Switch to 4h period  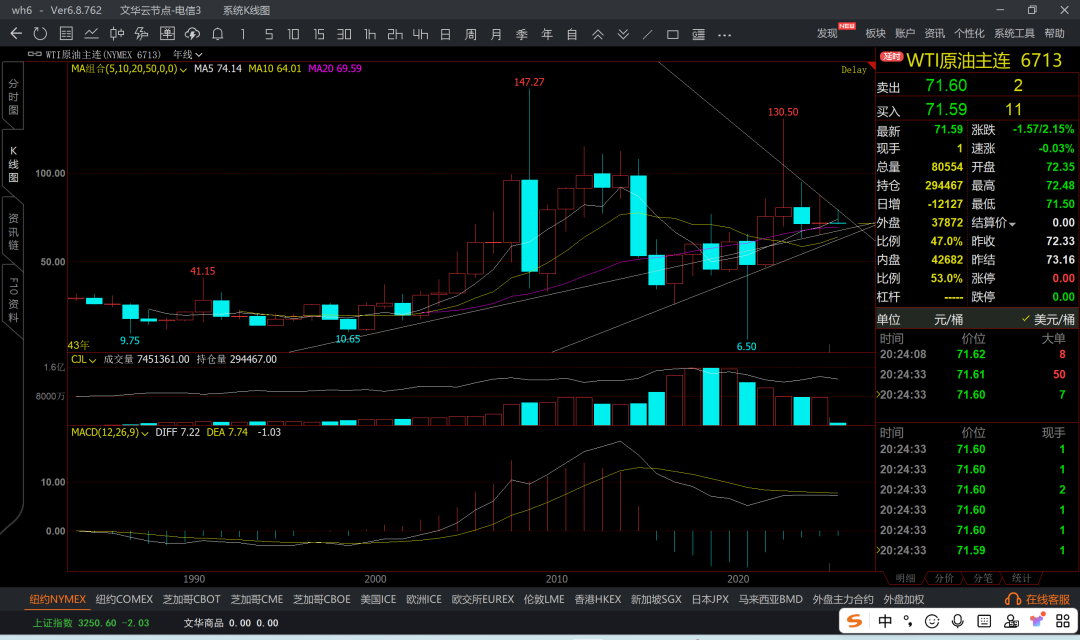tap(420, 34)
